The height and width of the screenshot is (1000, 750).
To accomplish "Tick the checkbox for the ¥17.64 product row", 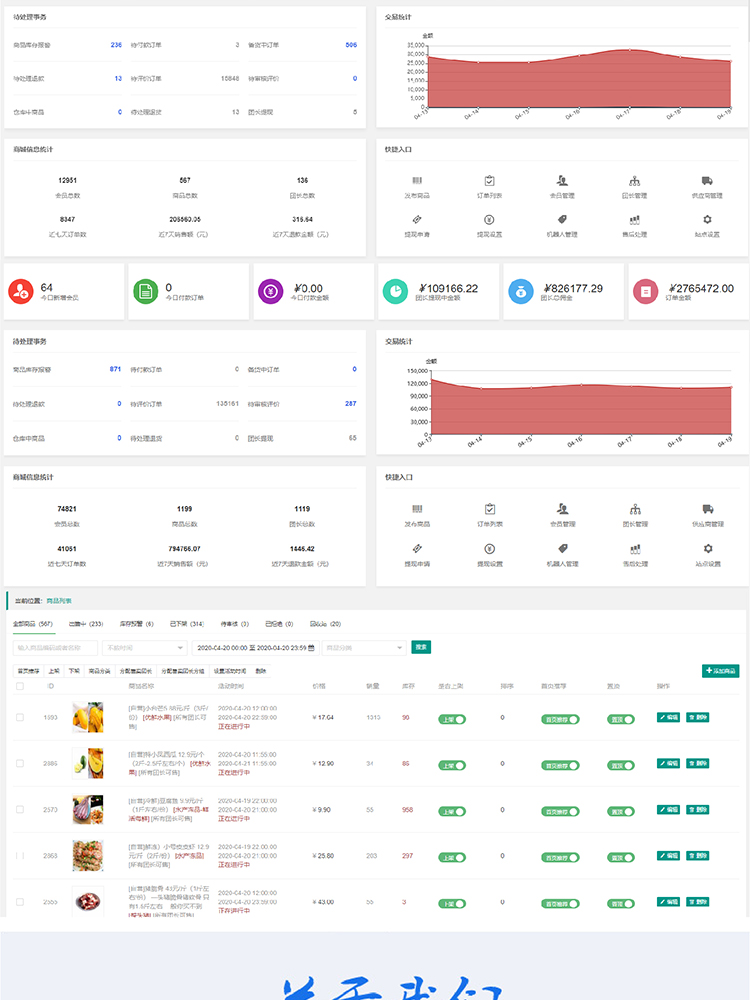I will 20,717.
